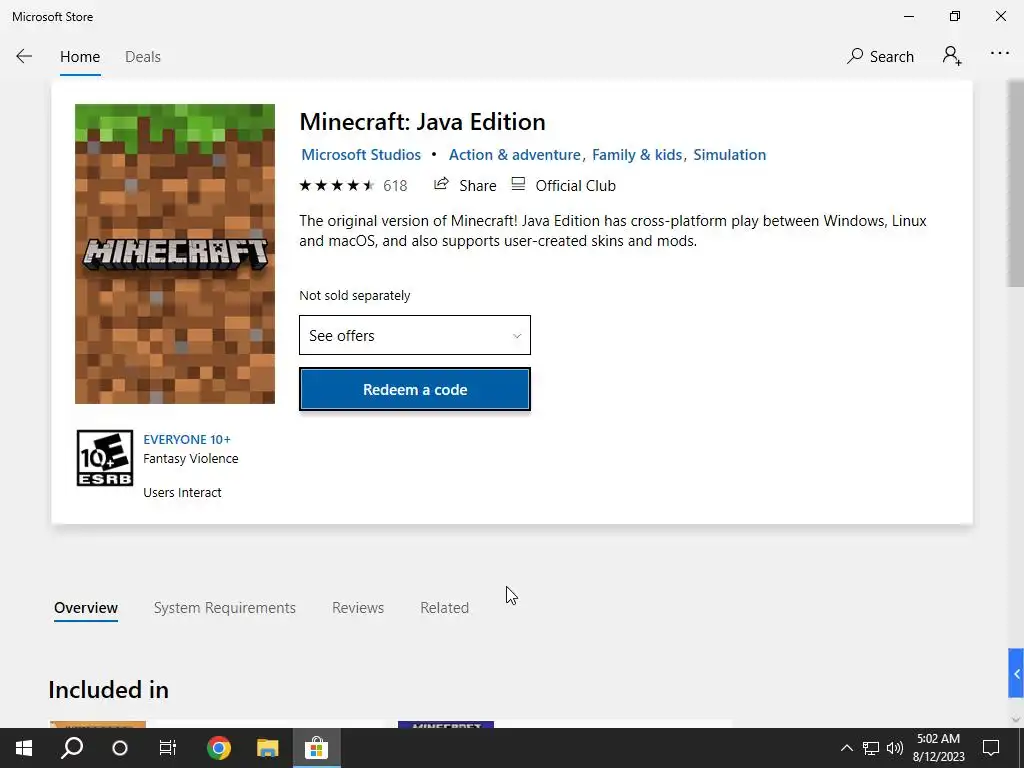Image resolution: width=1024 pixels, height=768 pixels.
Task: Open the Microsoft Studios publisher link
Action: coord(360,155)
